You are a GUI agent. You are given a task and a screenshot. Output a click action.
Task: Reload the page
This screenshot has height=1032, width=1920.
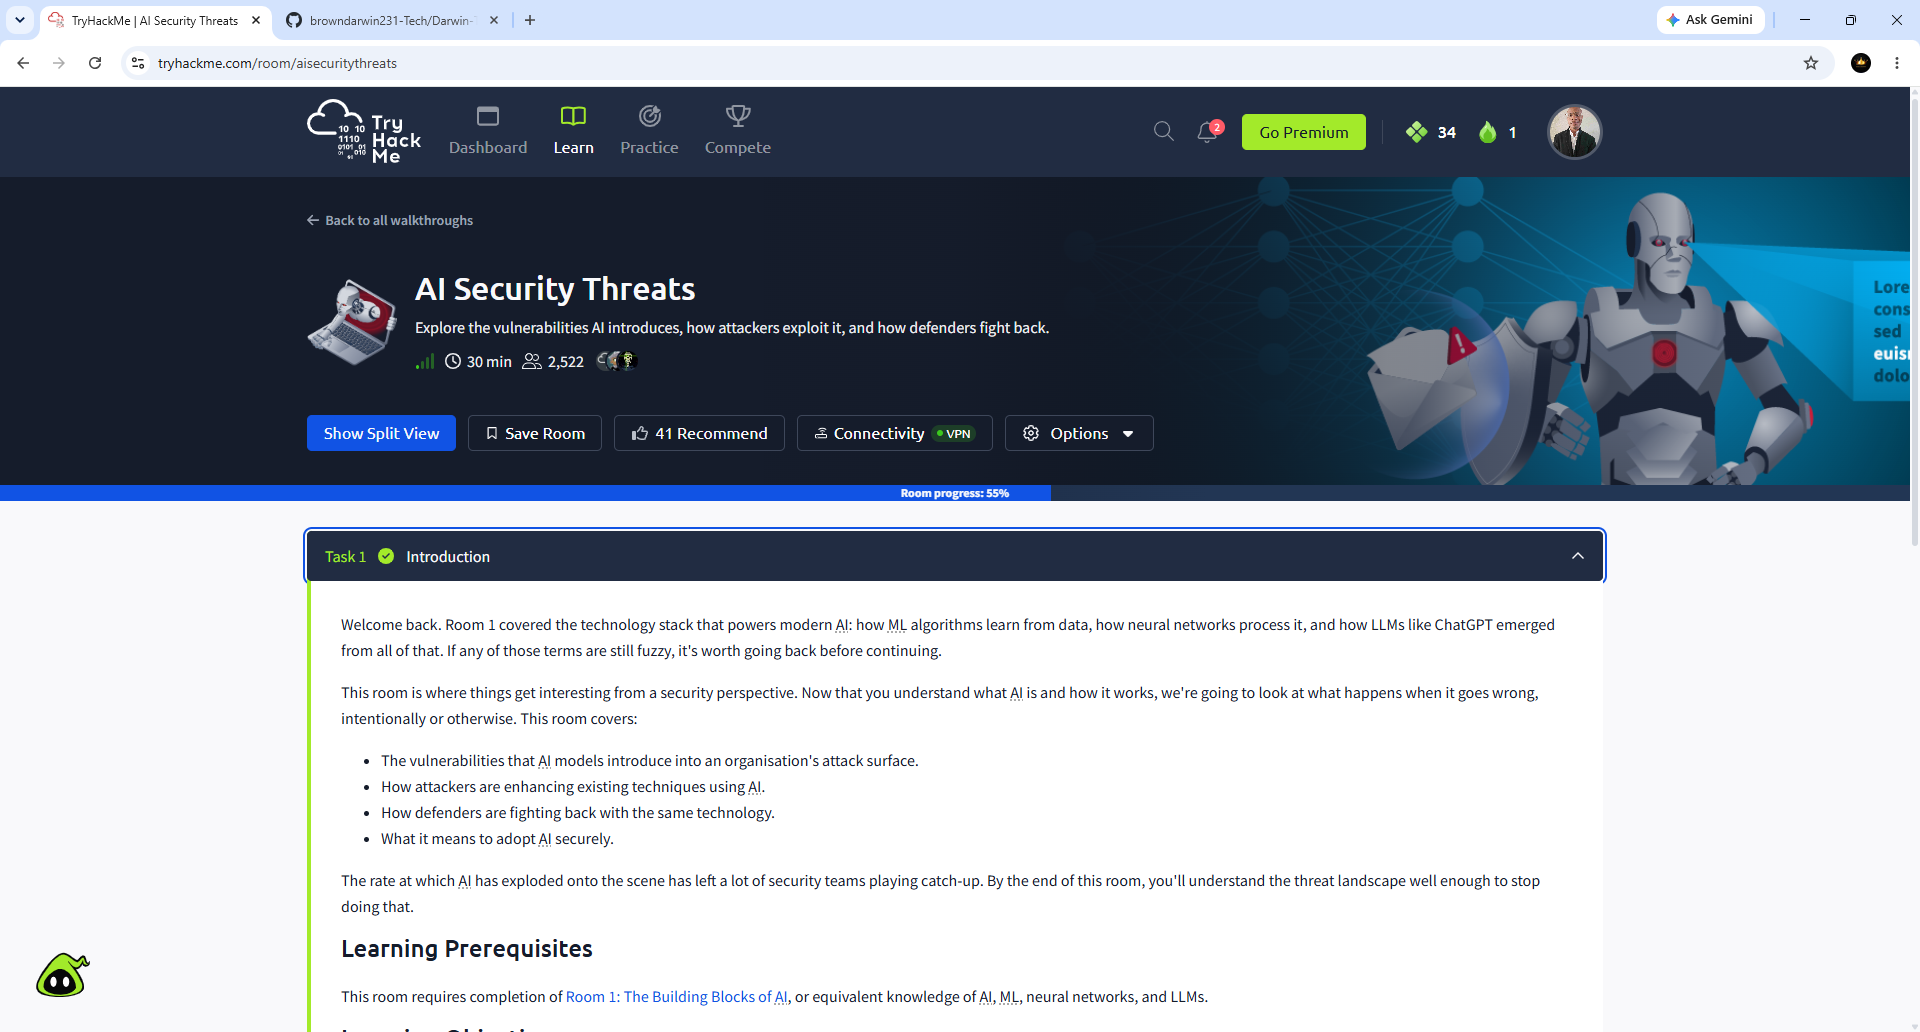coord(95,63)
